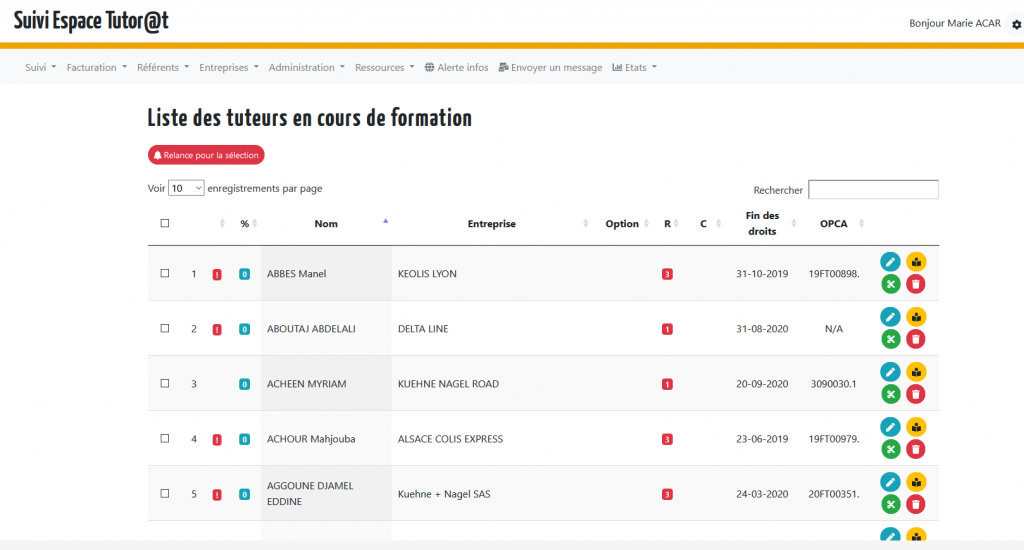The height and width of the screenshot is (550, 1024).
Task: Open the Facturation dropdown menu
Action: point(97,67)
